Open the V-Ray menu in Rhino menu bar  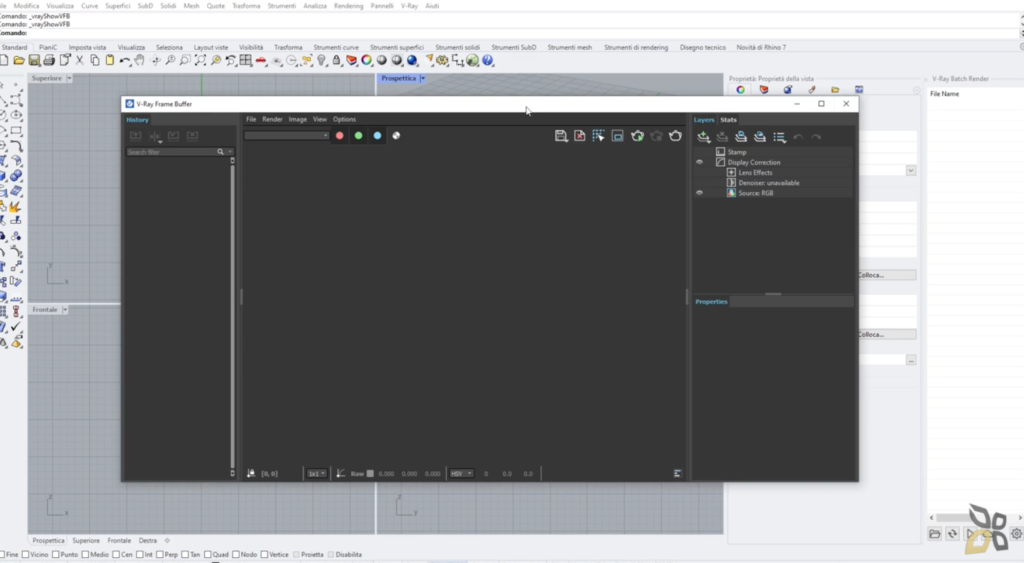tap(409, 6)
